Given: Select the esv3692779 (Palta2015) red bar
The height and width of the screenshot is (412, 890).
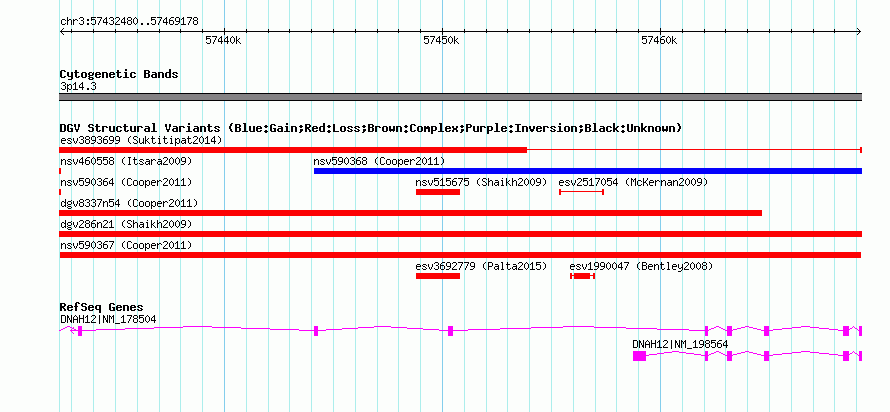Looking at the screenshot, I should tap(438, 276).
